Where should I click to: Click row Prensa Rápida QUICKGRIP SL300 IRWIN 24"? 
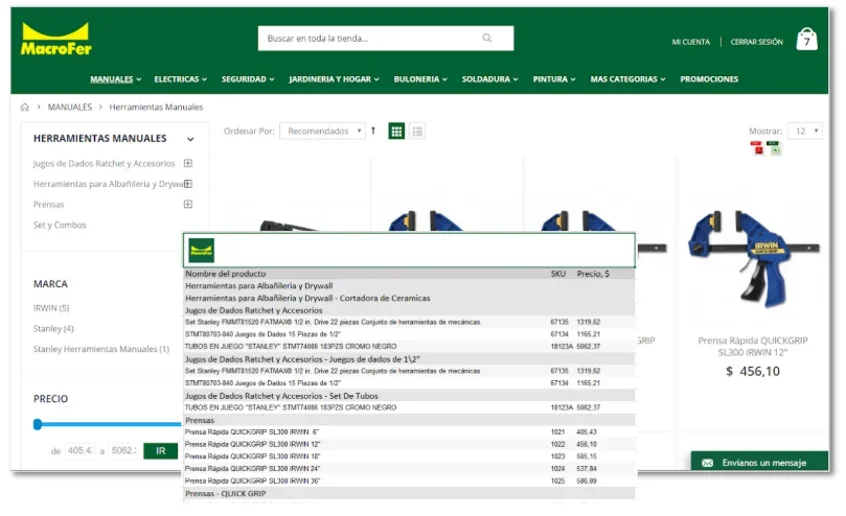pyautogui.click(x=410, y=469)
